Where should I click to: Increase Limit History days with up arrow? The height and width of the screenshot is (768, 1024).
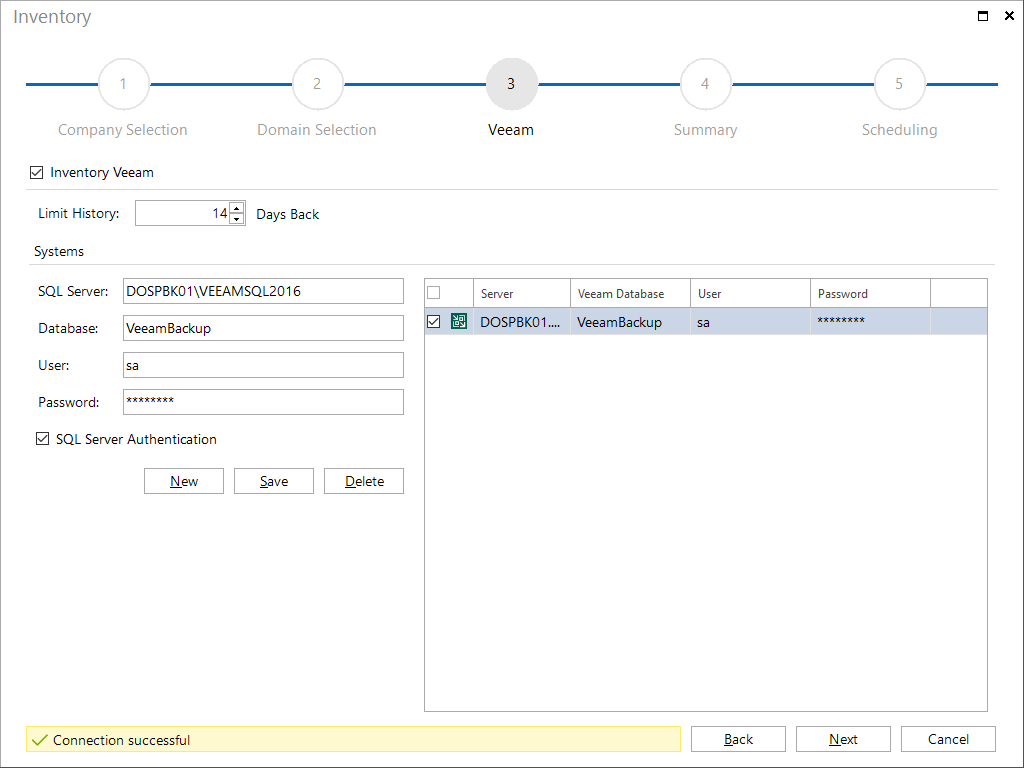pos(237,208)
